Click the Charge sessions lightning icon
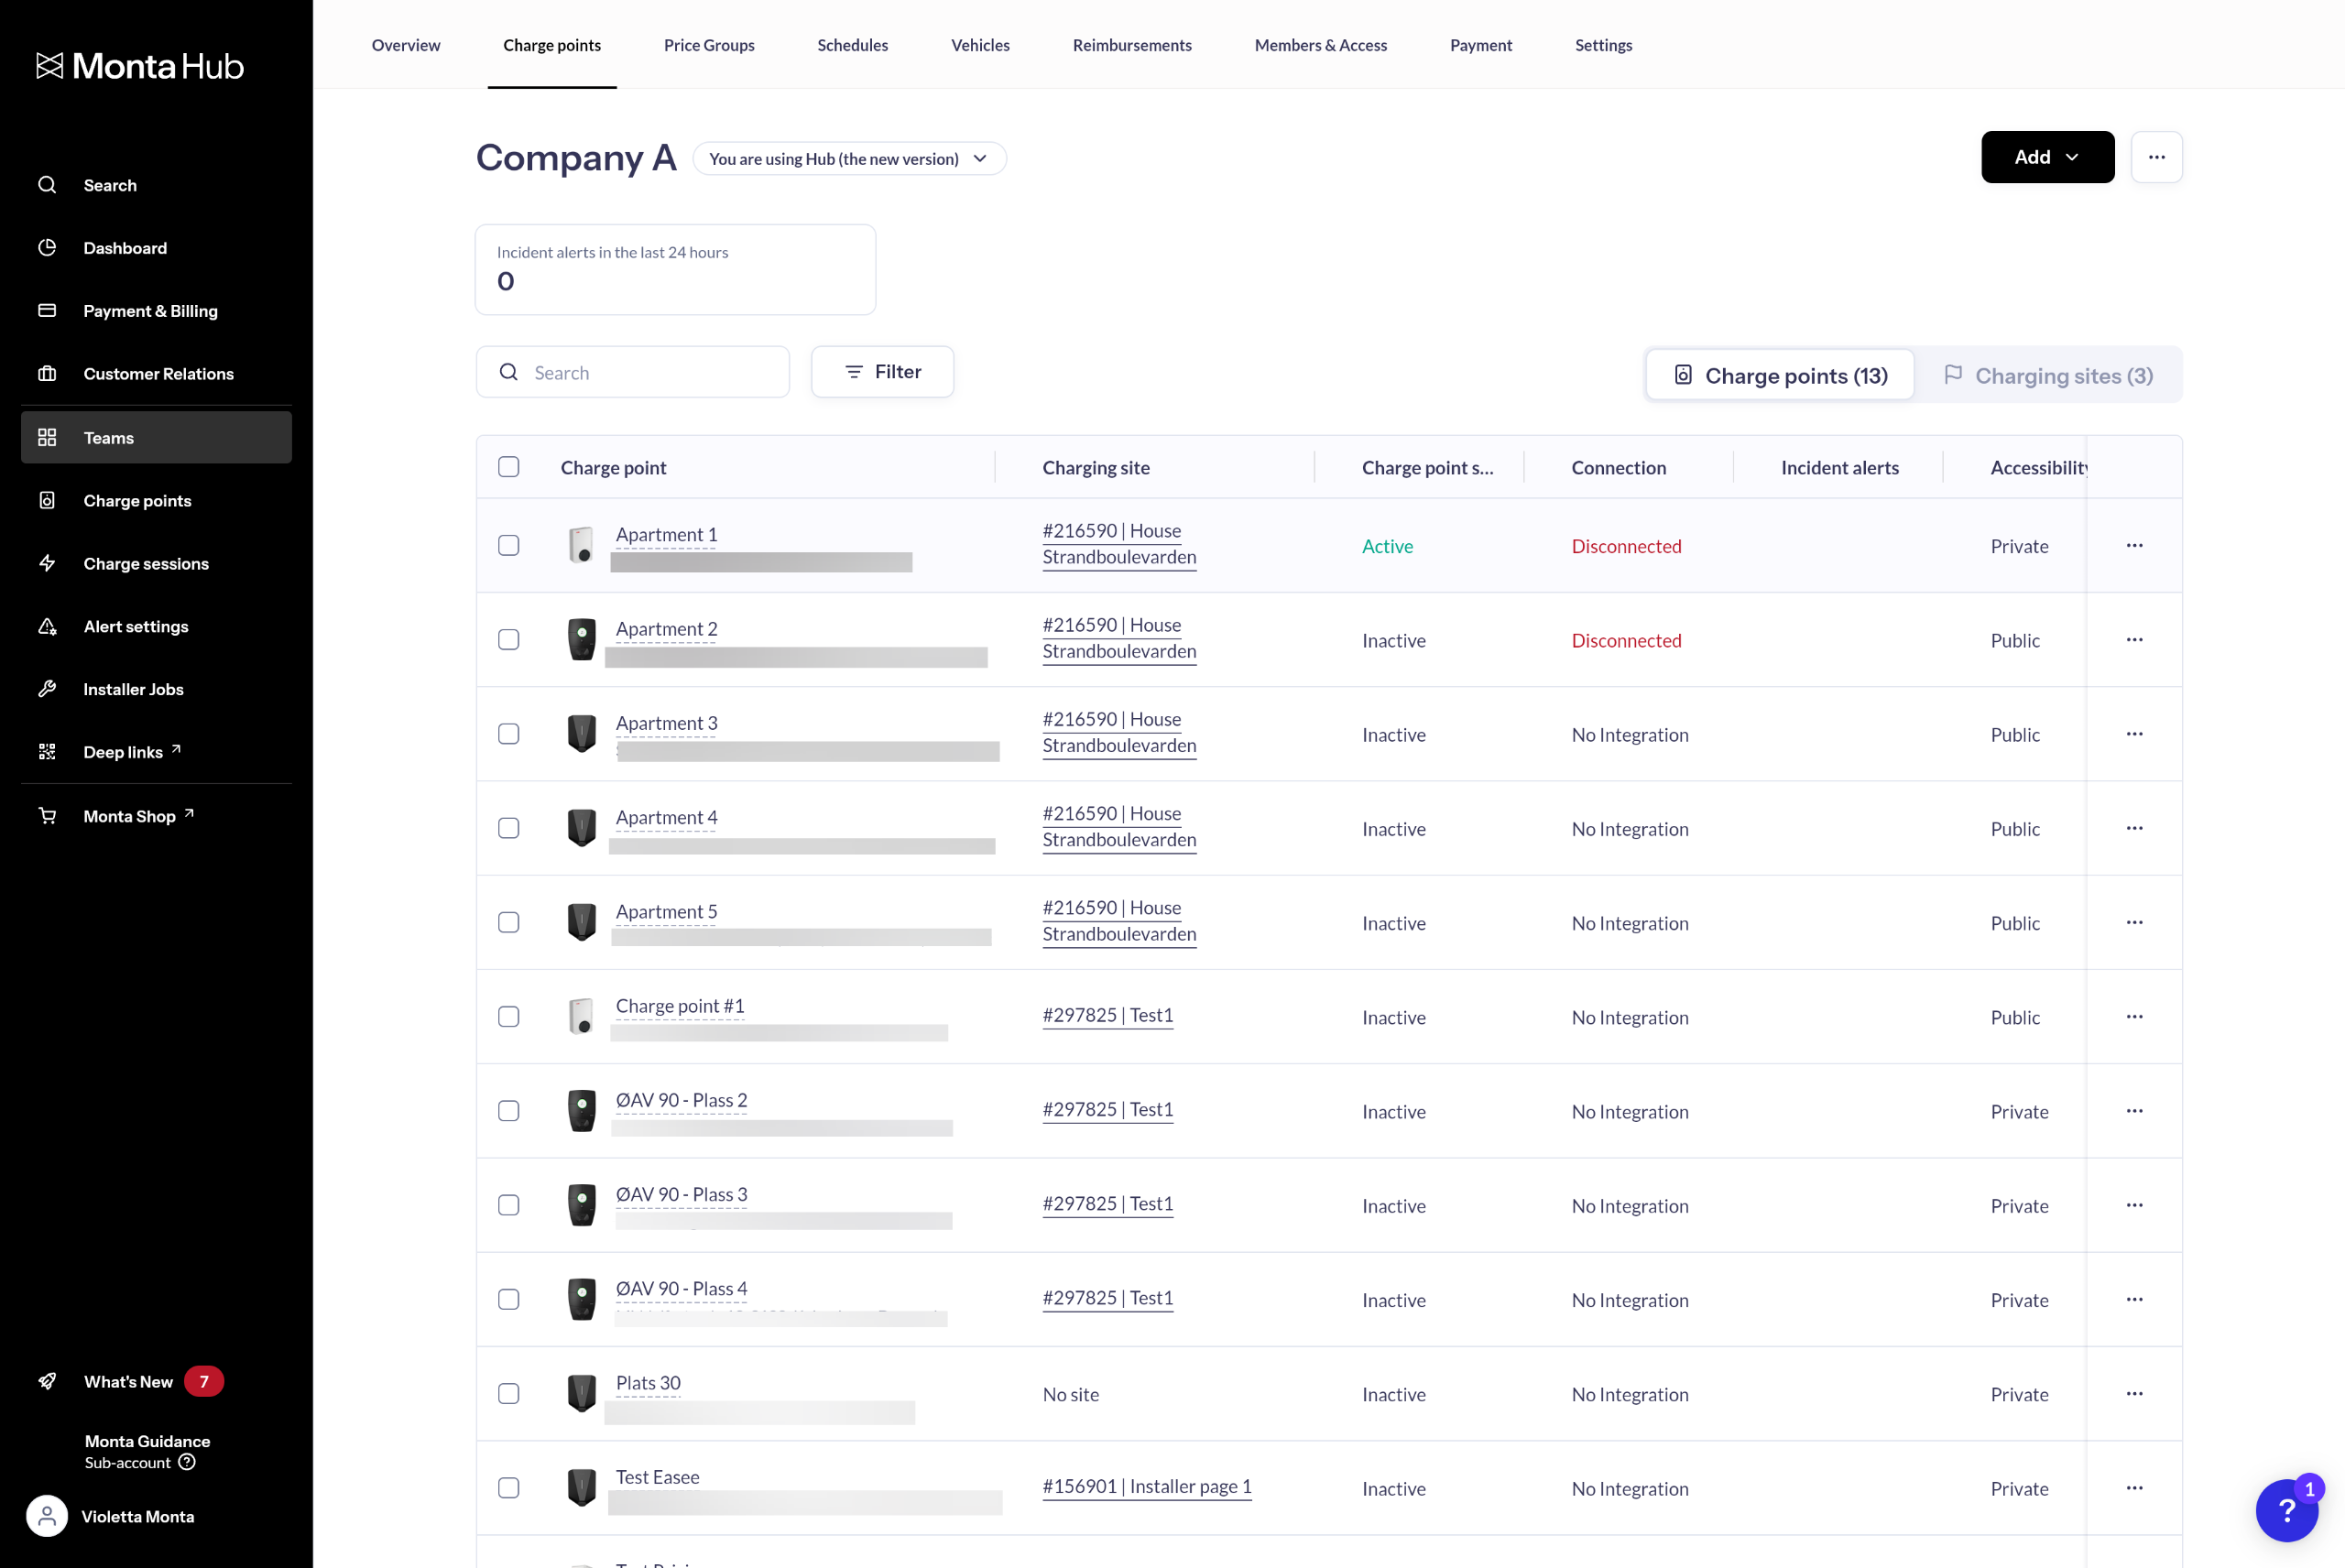 [x=47, y=563]
